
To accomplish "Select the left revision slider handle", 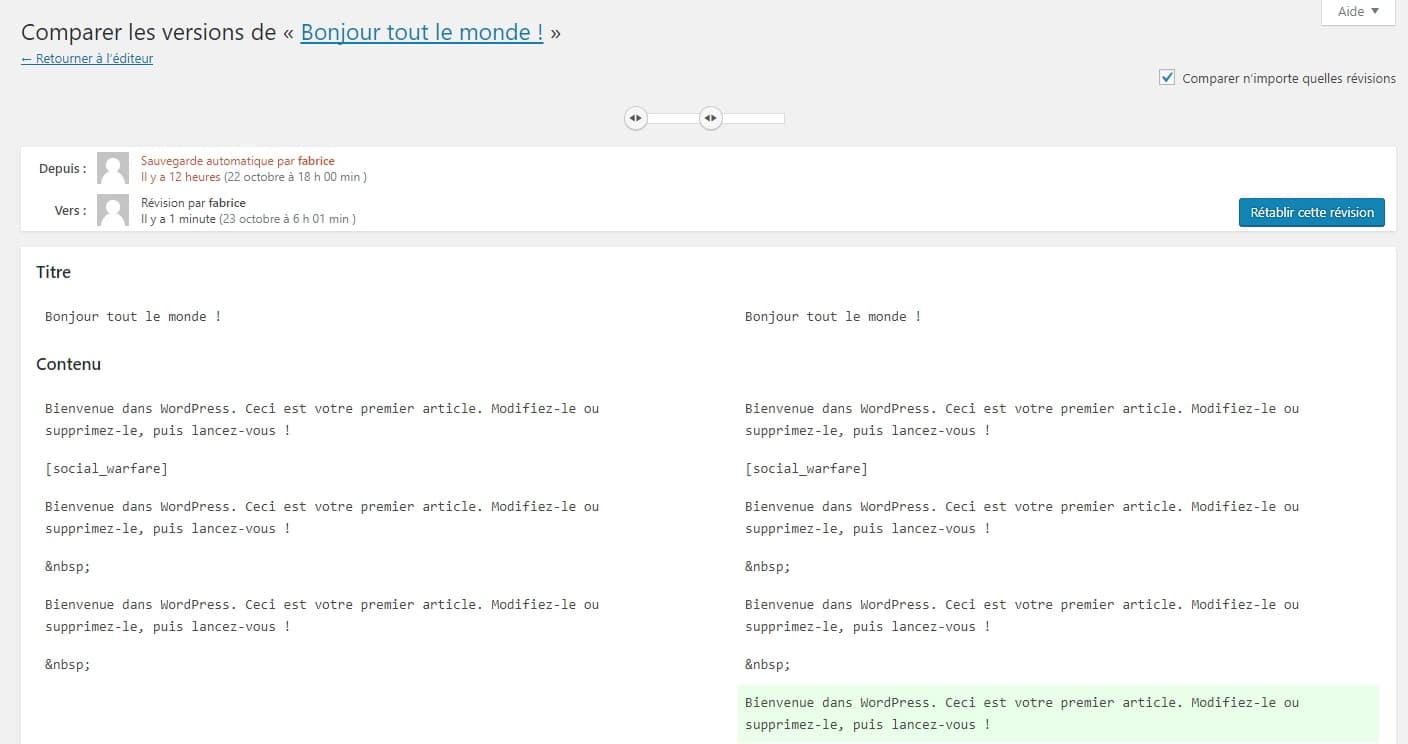I will tap(636, 118).
